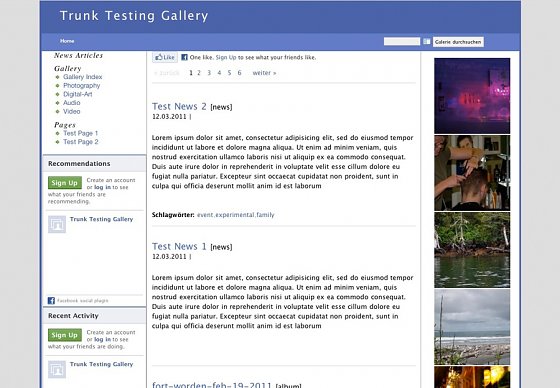
Task: Click Sign Up button under Recent Activity
Action: [65, 335]
